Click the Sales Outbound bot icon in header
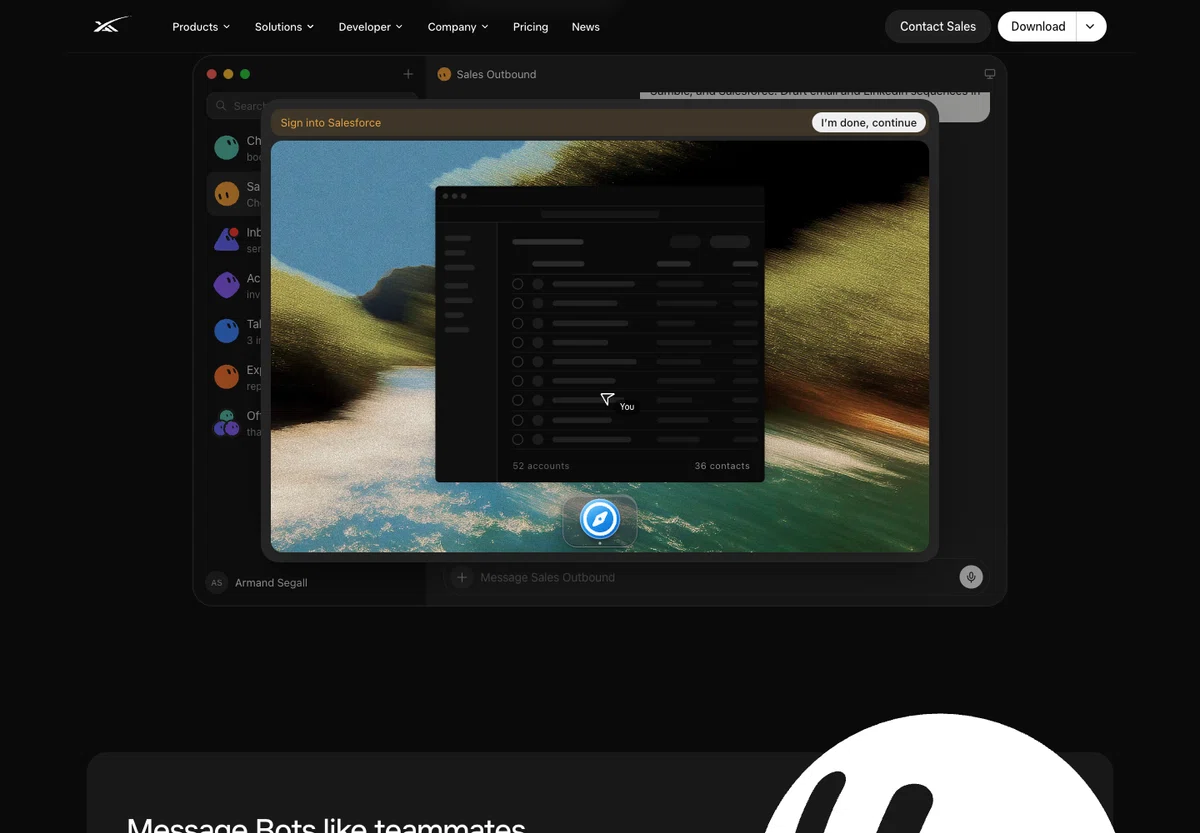The image size is (1200, 833). click(444, 74)
